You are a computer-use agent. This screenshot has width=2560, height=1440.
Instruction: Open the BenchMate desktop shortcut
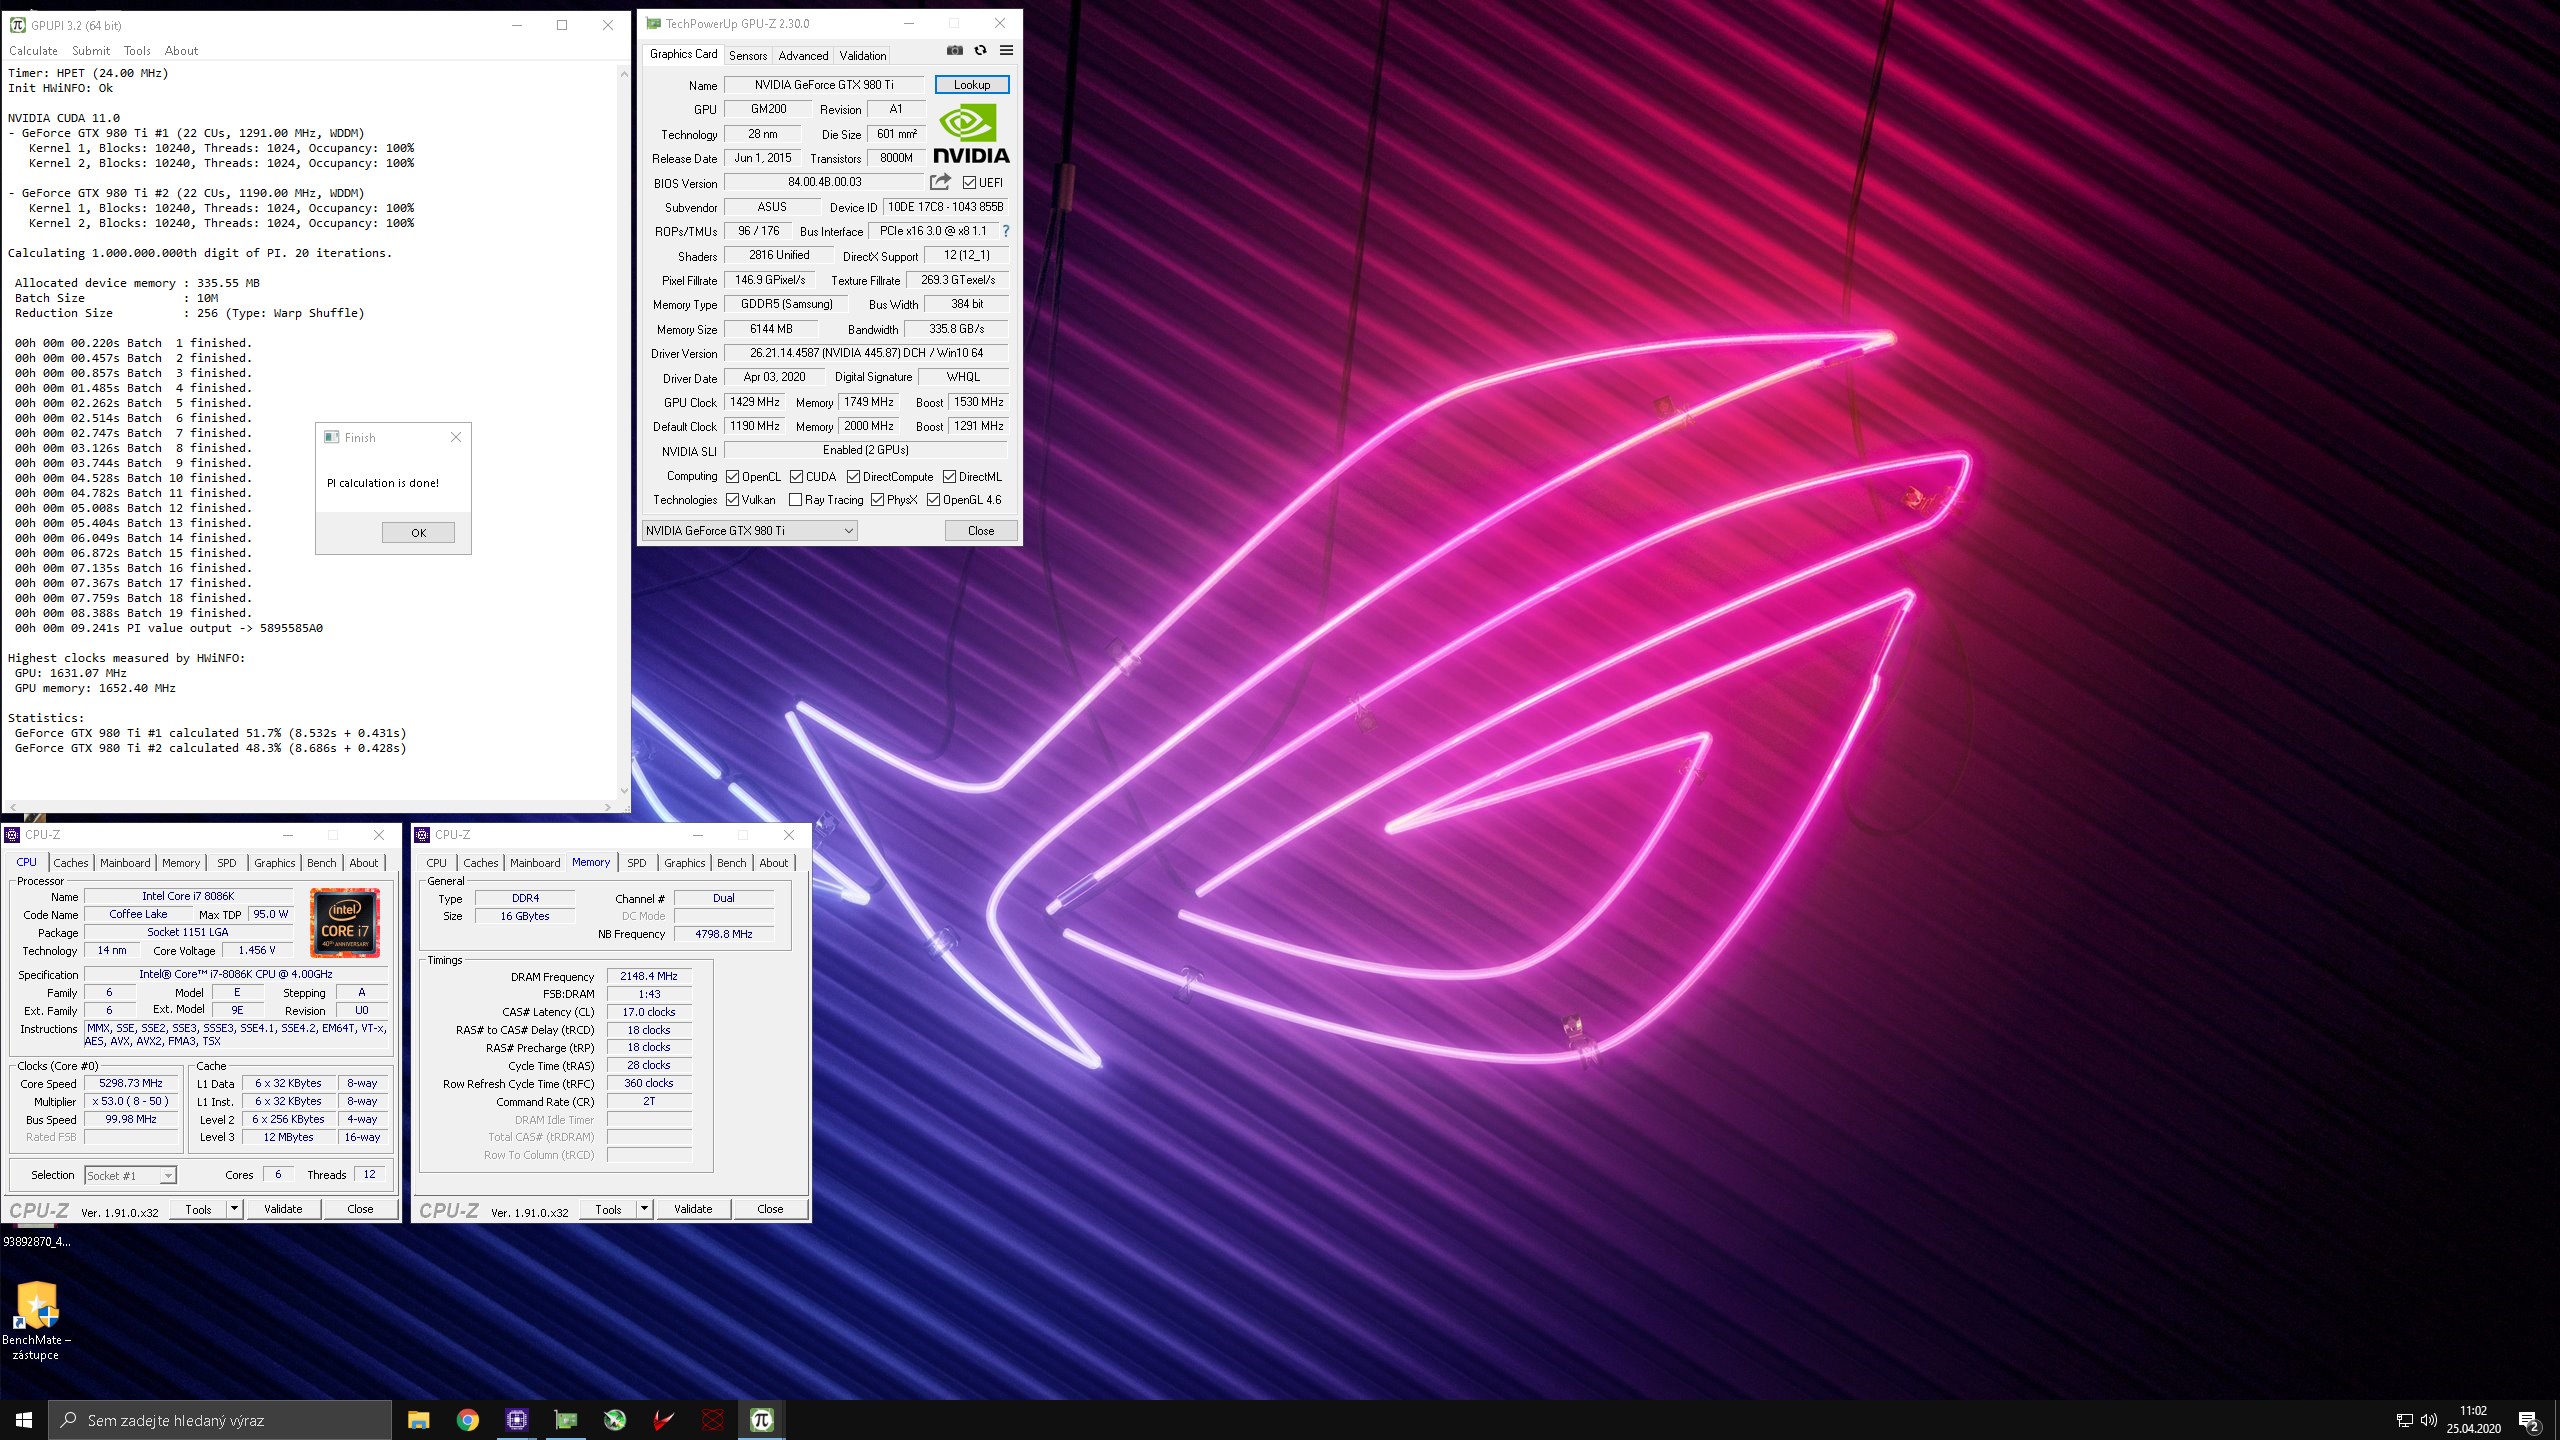click(x=37, y=1319)
